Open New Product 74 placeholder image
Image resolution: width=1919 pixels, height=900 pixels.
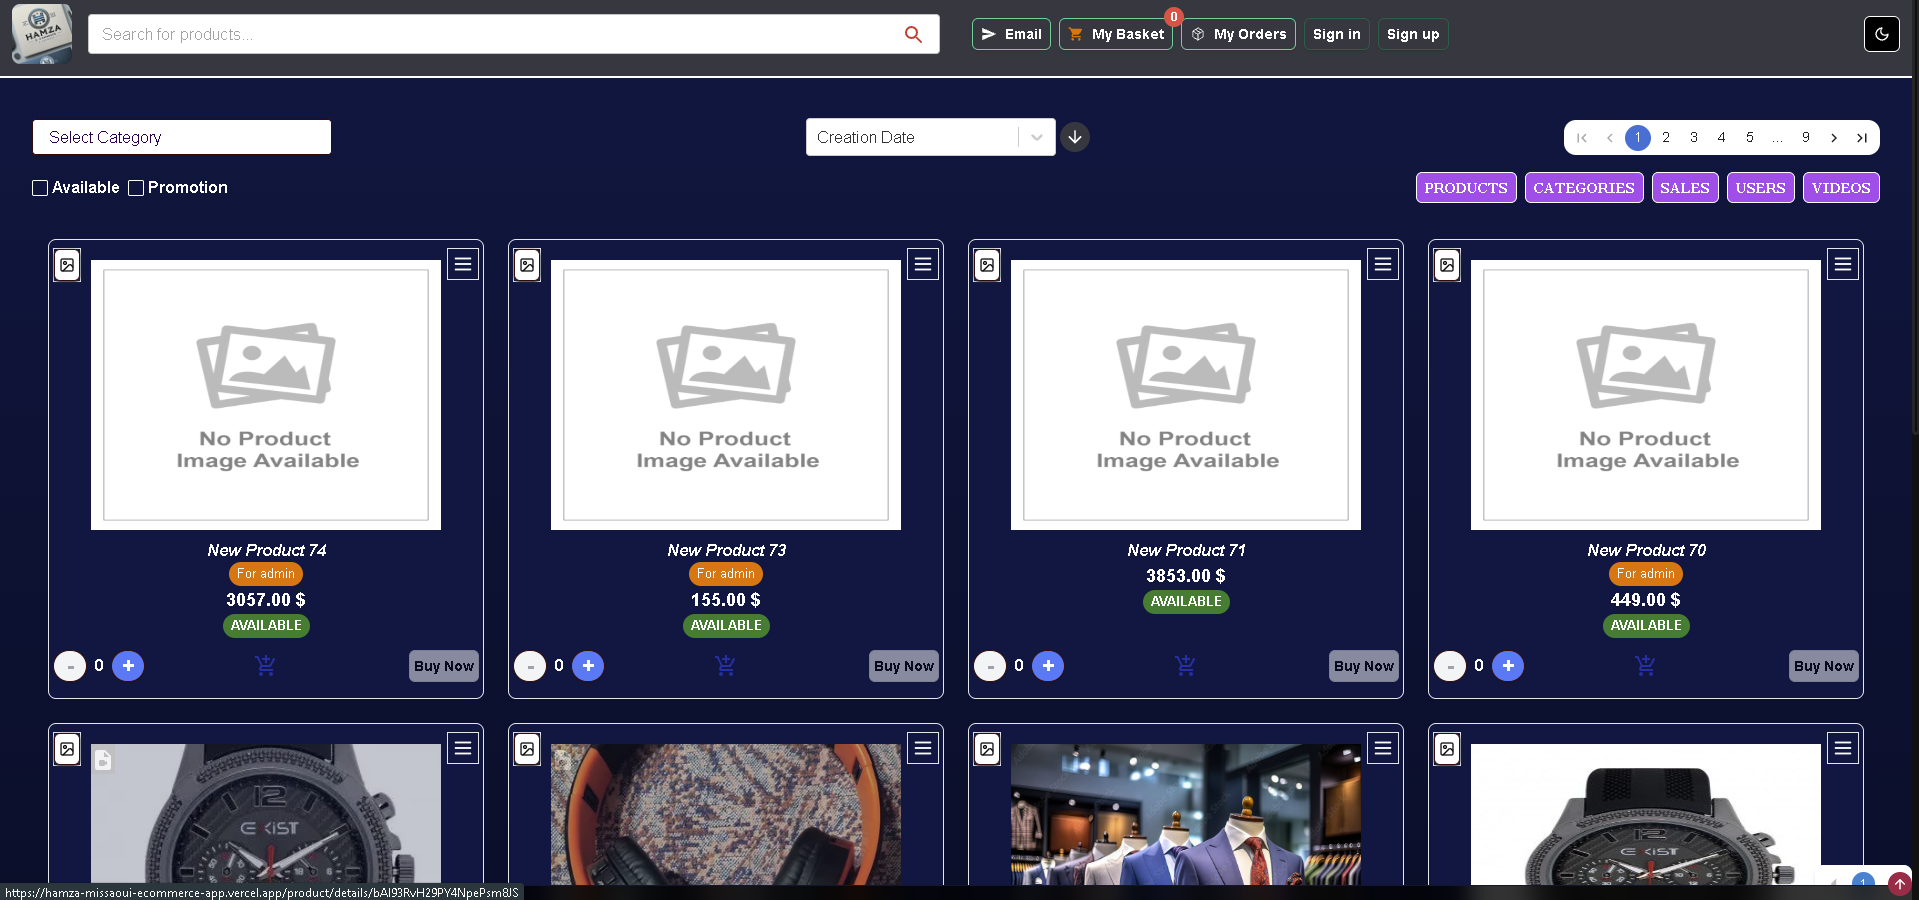click(266, 395)
